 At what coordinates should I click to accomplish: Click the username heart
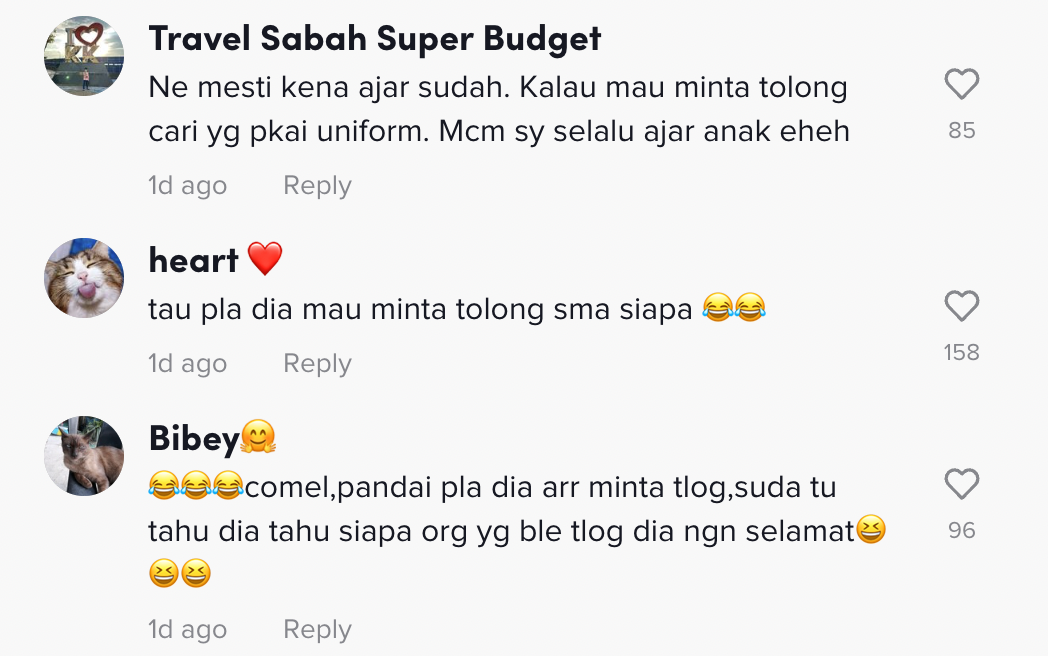(194, 261)
